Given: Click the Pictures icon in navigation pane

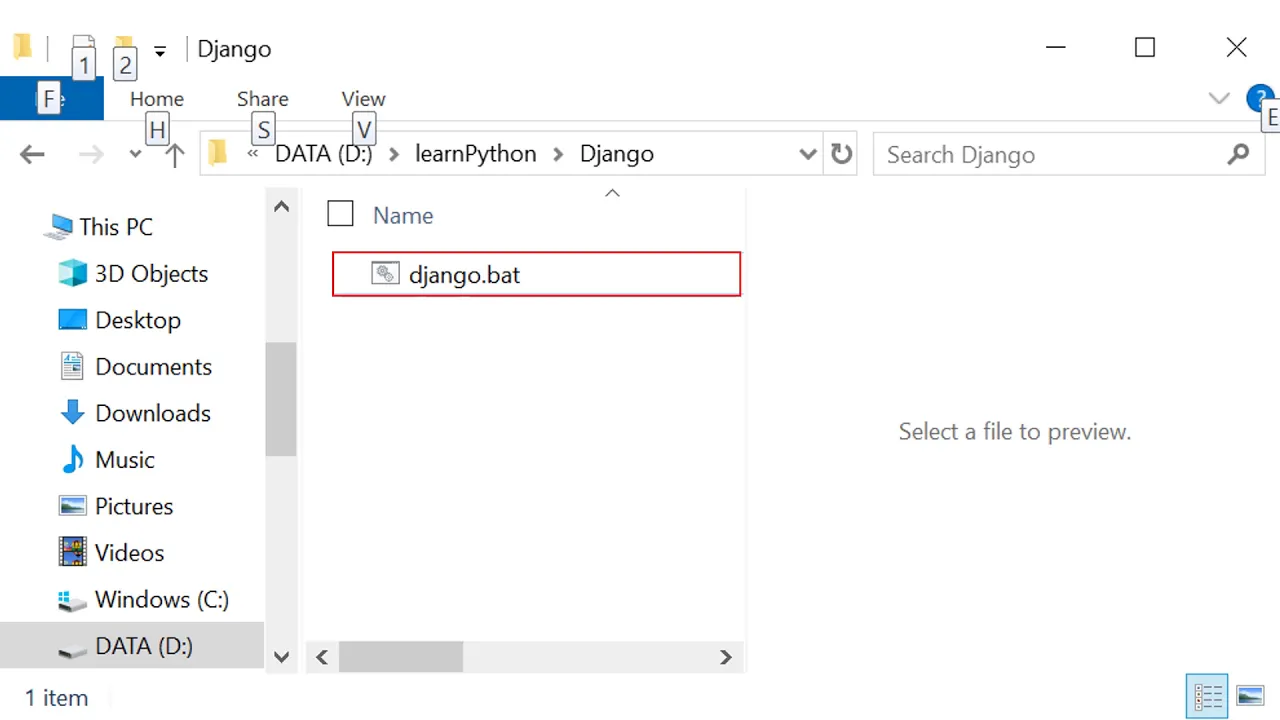Looking at the screenshot, I should 72,506.
